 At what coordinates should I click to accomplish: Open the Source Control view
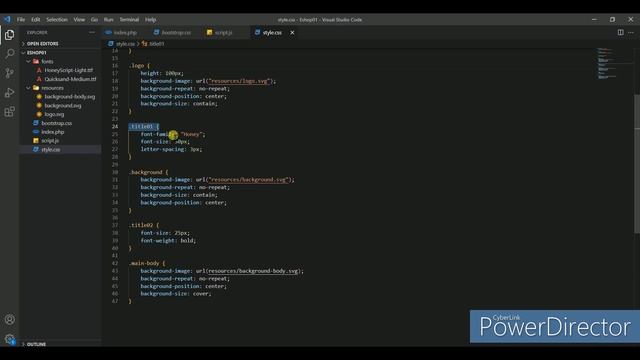[9, 73]
